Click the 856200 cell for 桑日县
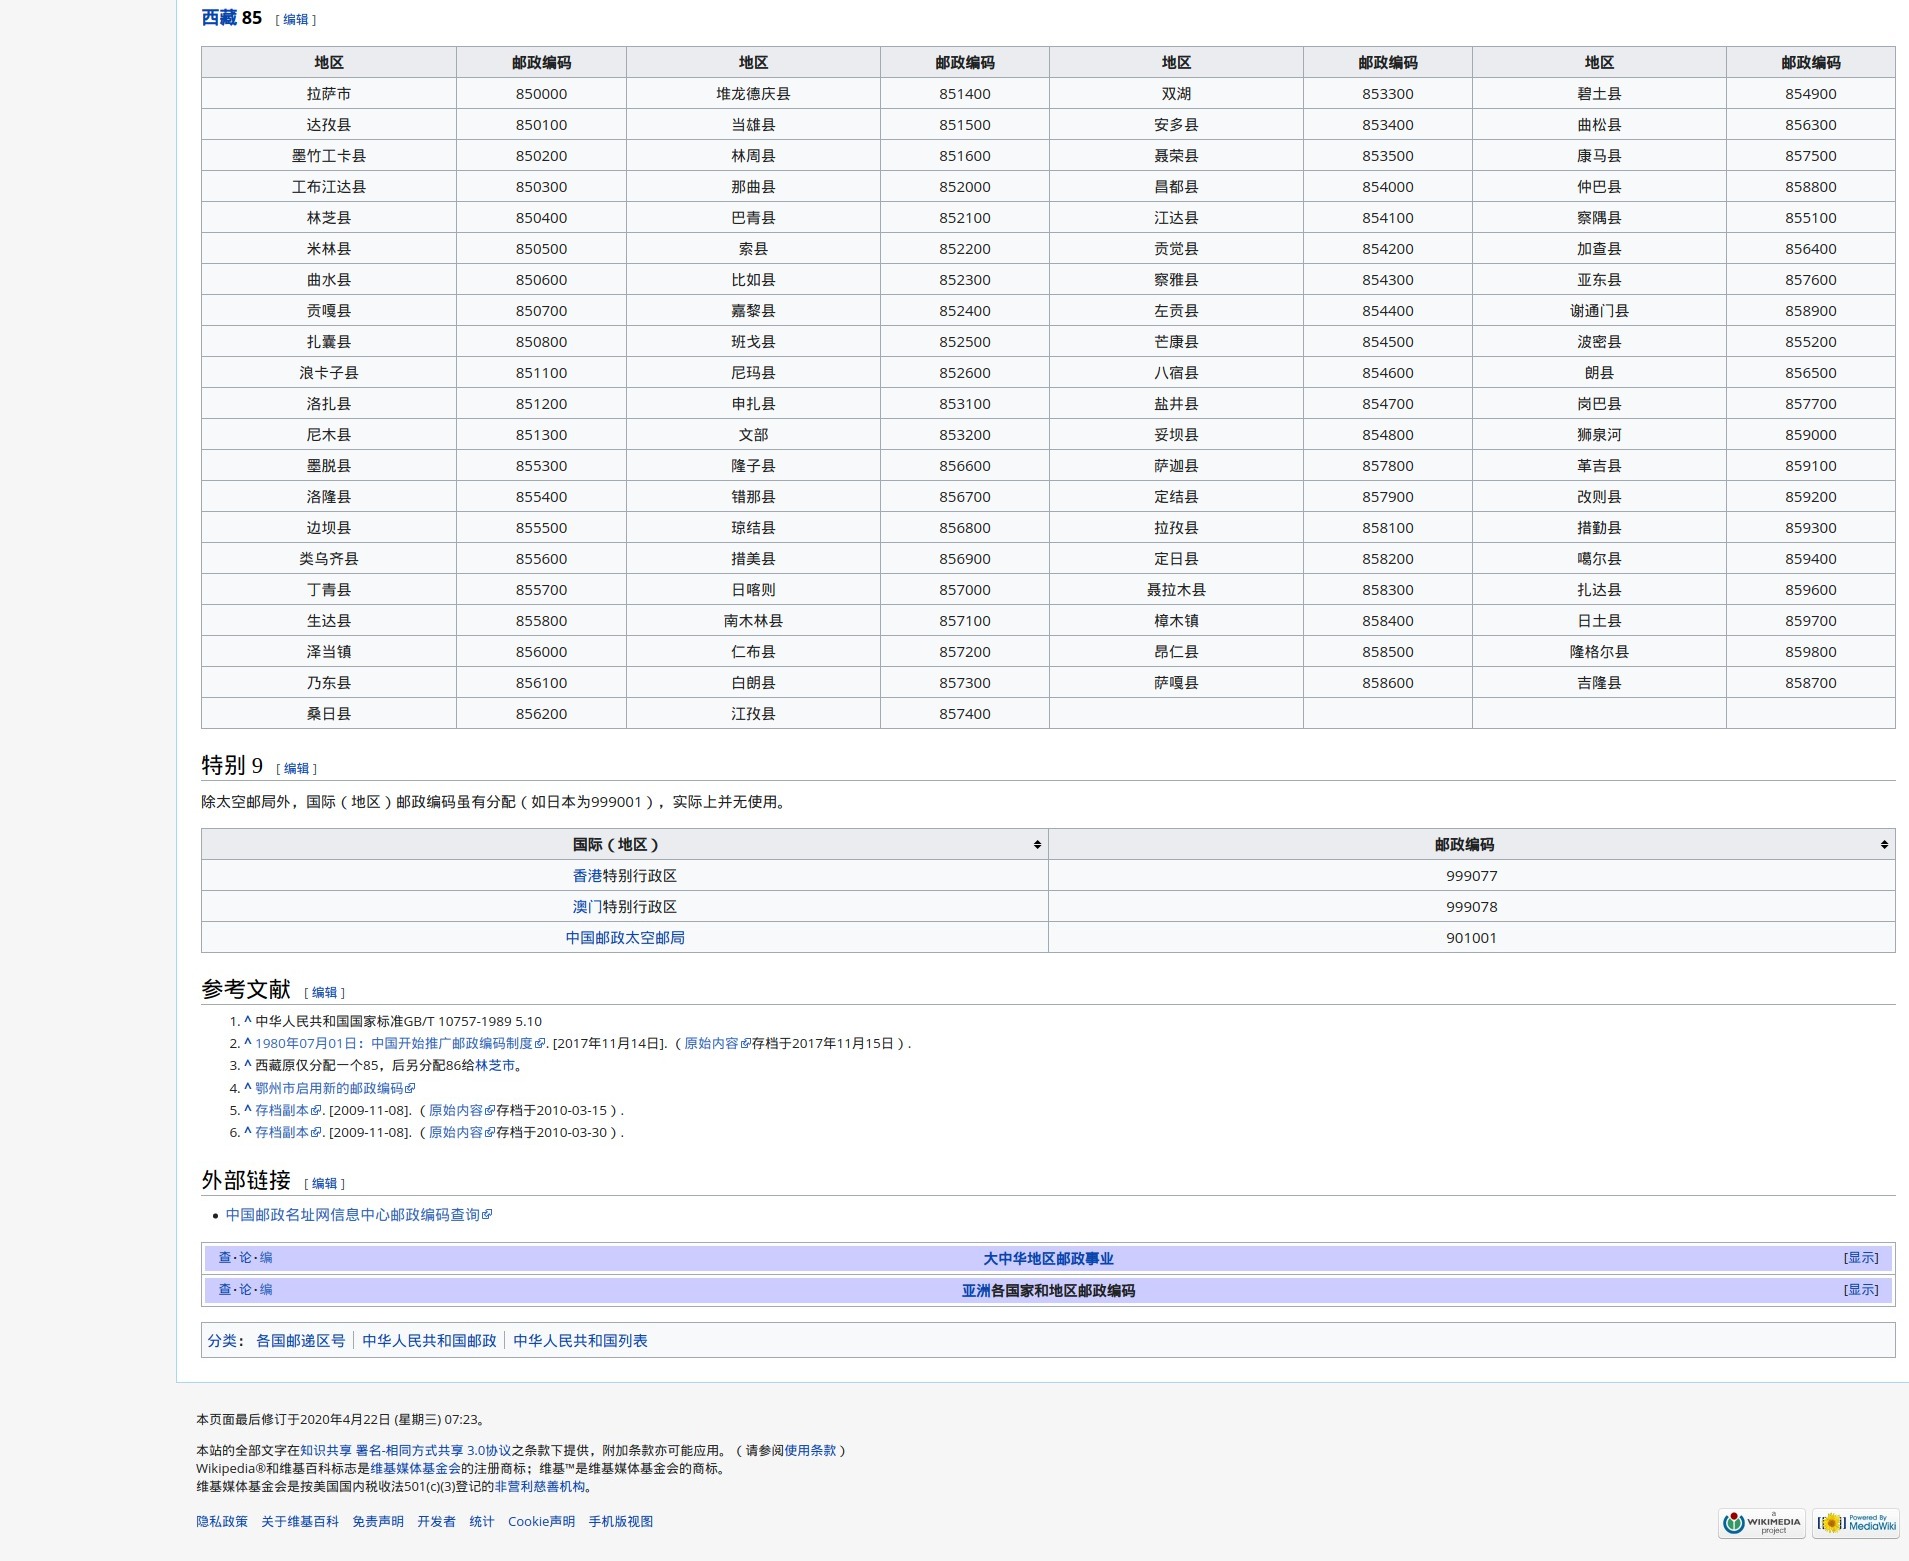The width and height of the screenshot is (1909, 1561). click(541, 714)
